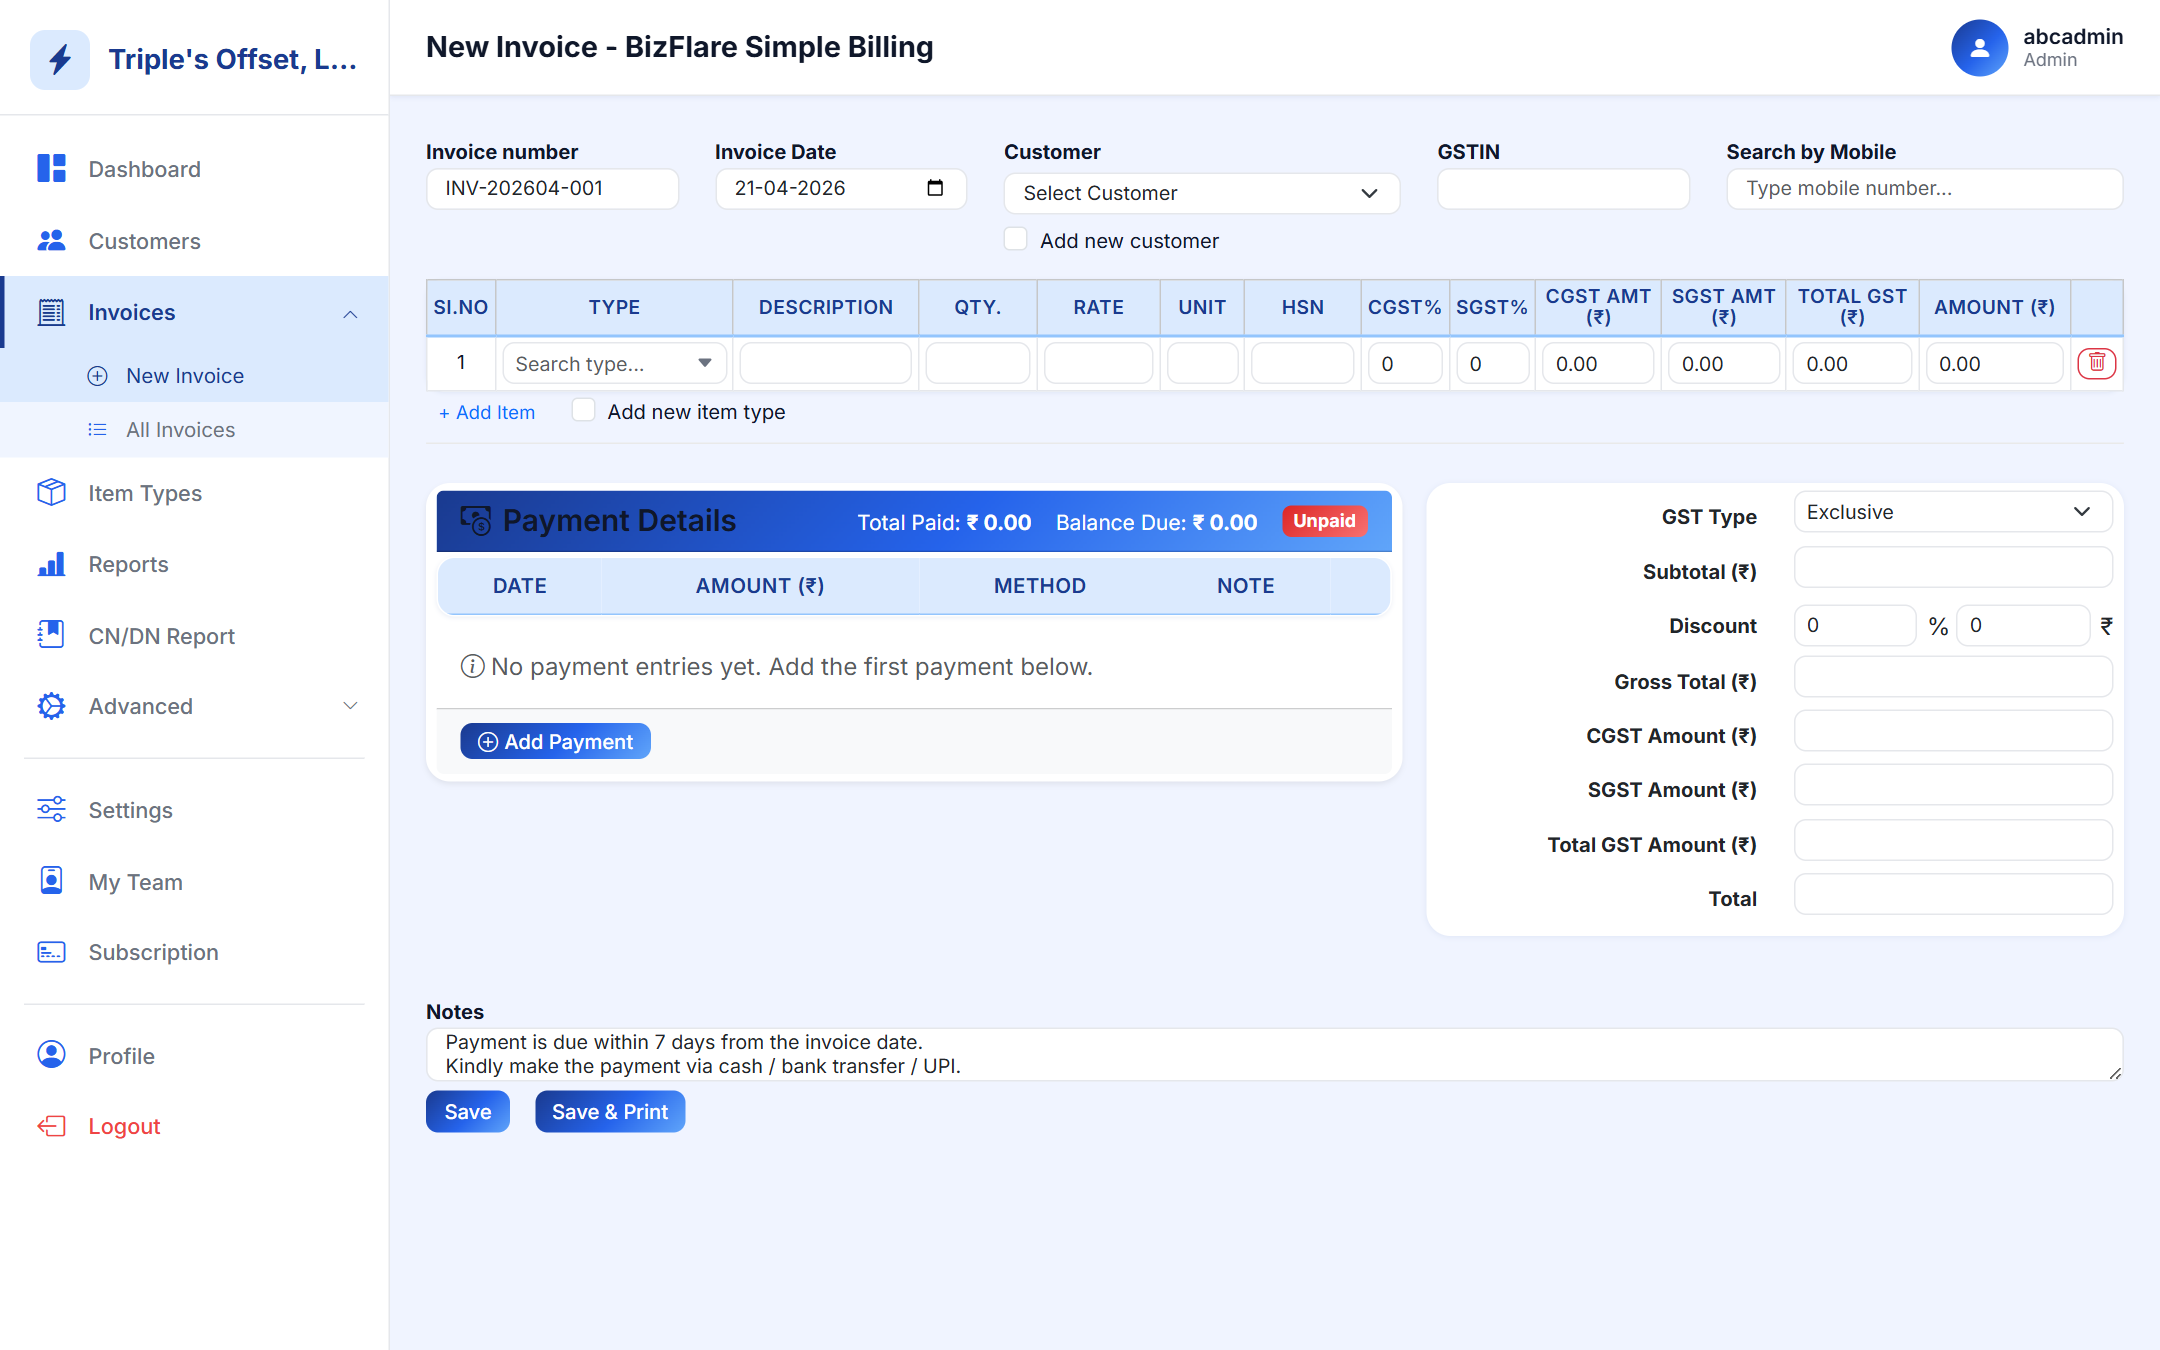The image size is (2160, 1350).
Task: Enable the Add new customer checkbox
Action: click(x=1015, y=239)
